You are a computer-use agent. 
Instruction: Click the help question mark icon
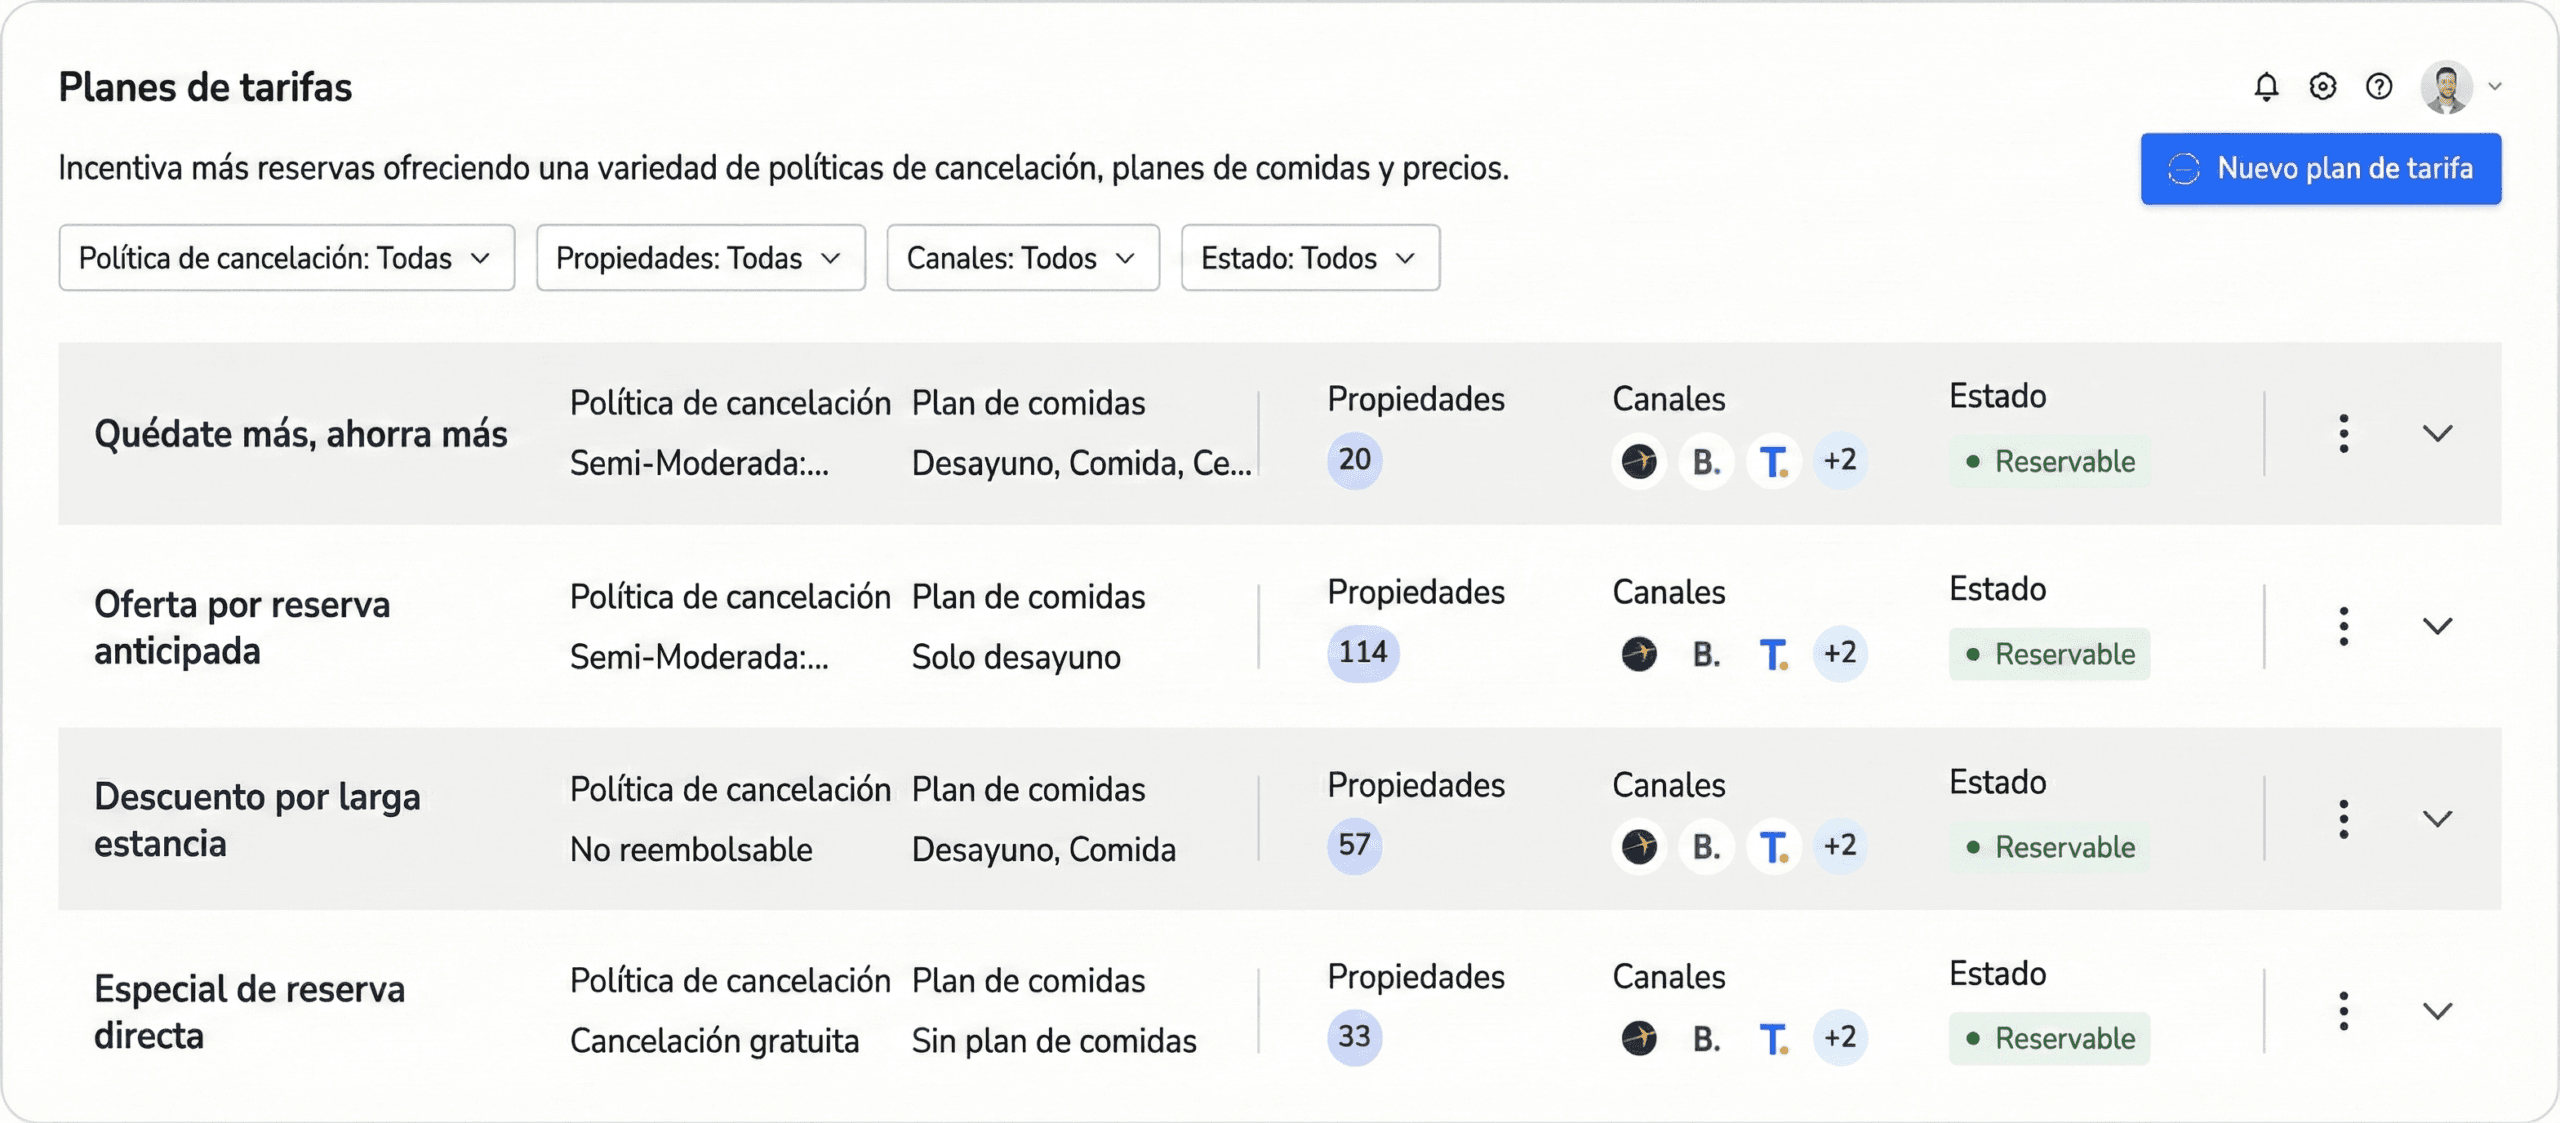coord(2379,87)
